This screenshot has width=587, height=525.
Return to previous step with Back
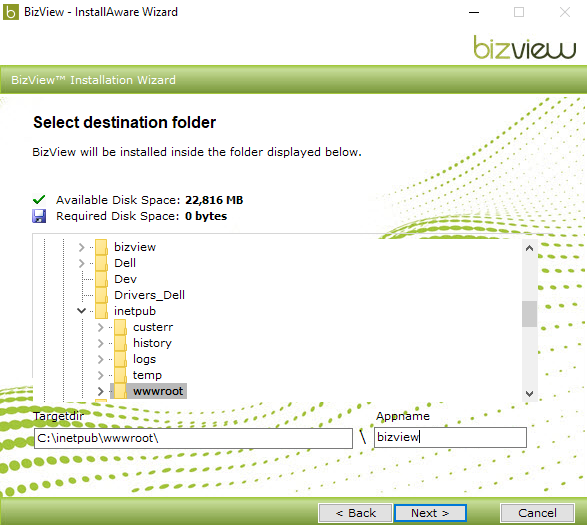click(355, 513)
